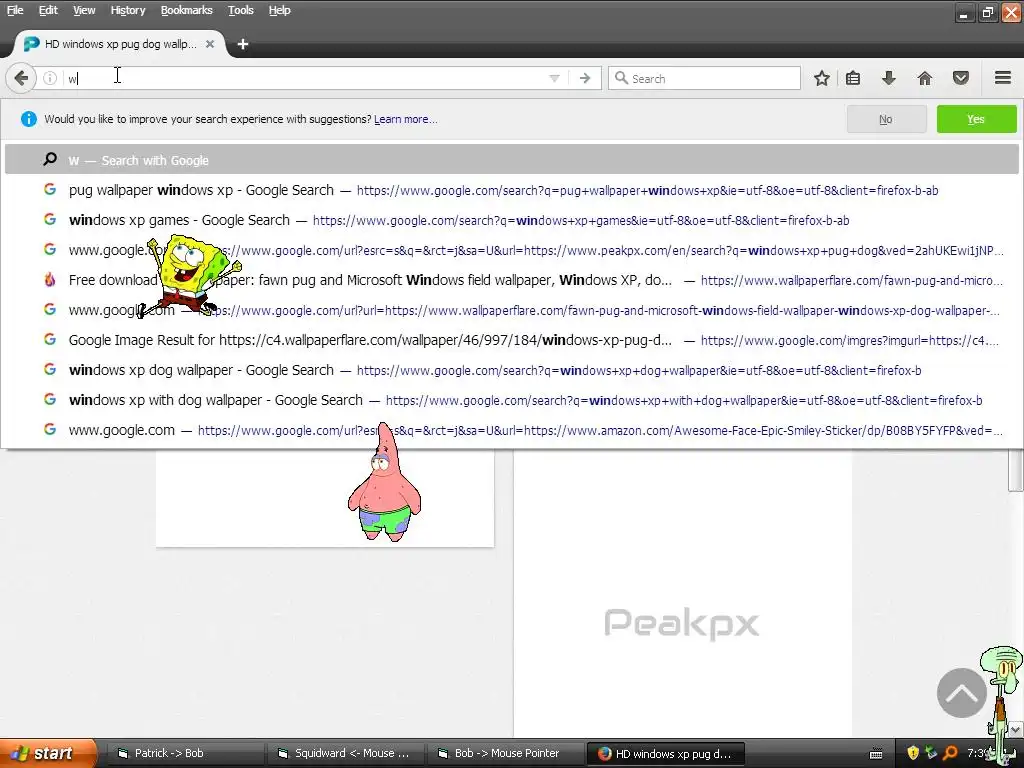The width and height of the screenshot is (1024, 768).
Task: Click the orange magnifier tray icon
Action: point(950,753)
